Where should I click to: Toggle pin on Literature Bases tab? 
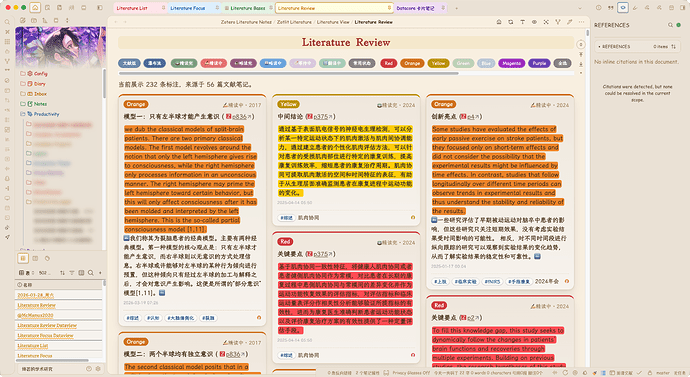click(271, 8)
